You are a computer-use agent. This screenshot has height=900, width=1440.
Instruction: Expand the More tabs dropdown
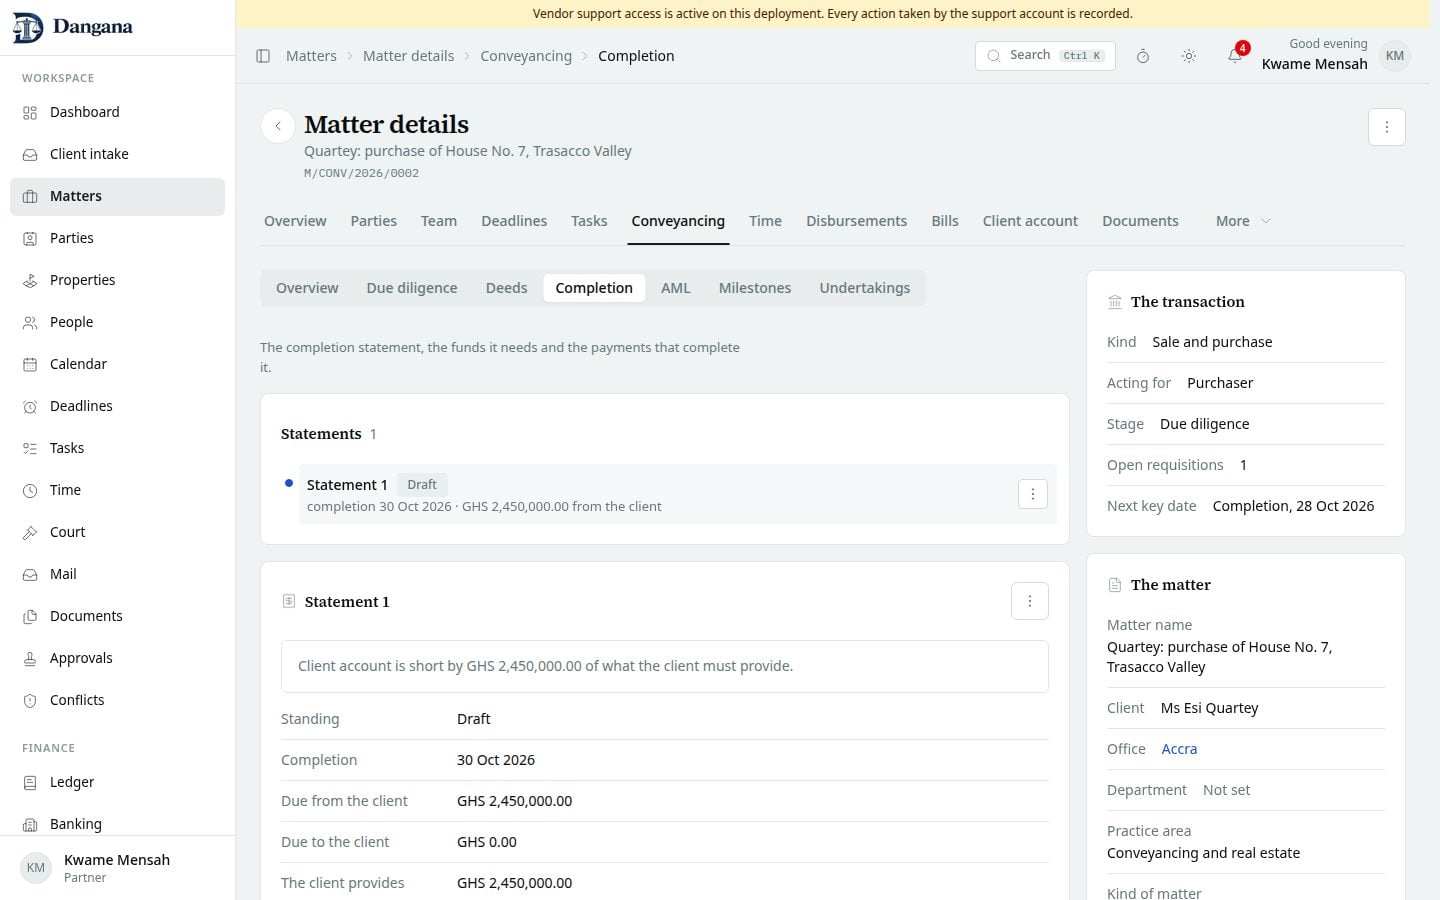(1243, 221)
